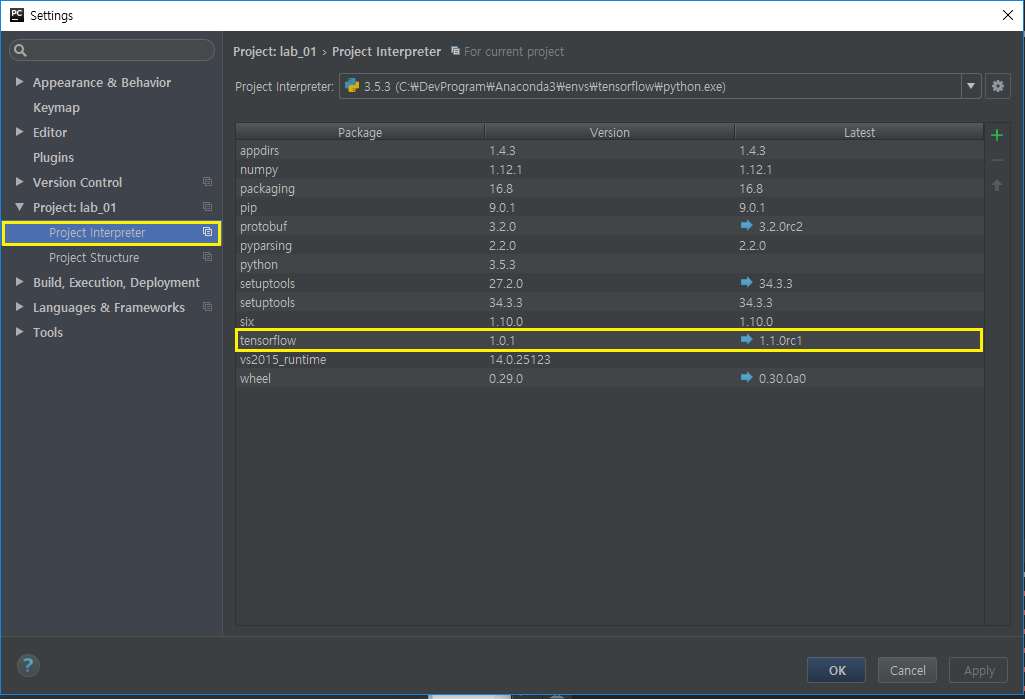Select the appdirs package row
This screenshot has width=1025, height=699.
point(609,150)
